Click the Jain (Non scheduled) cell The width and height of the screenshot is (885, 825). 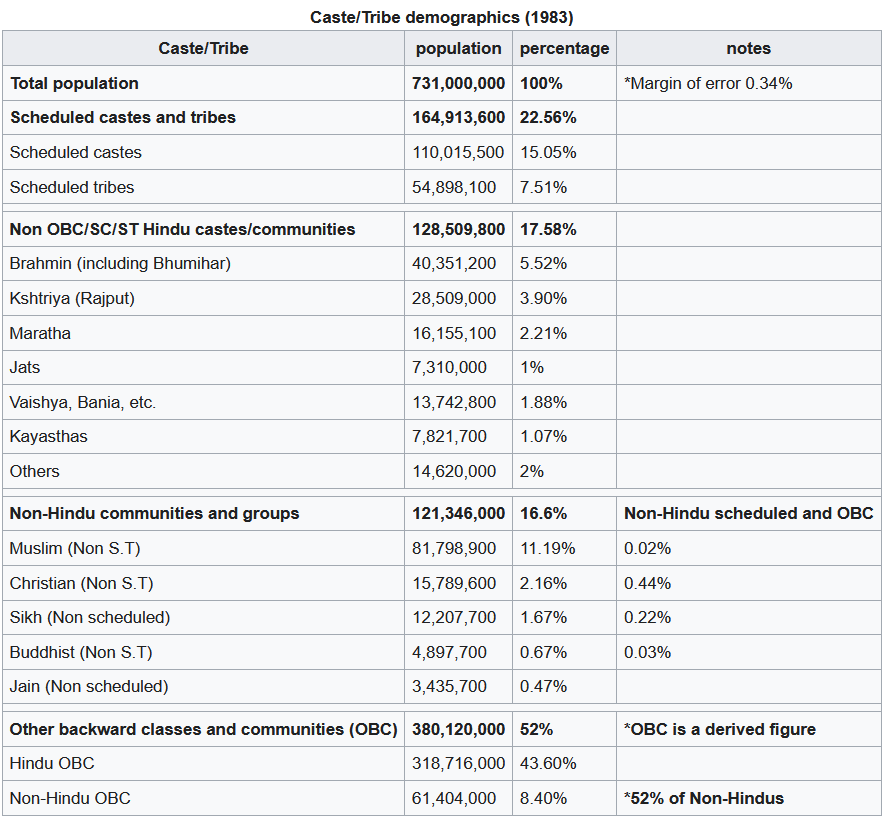pos(89,686)
